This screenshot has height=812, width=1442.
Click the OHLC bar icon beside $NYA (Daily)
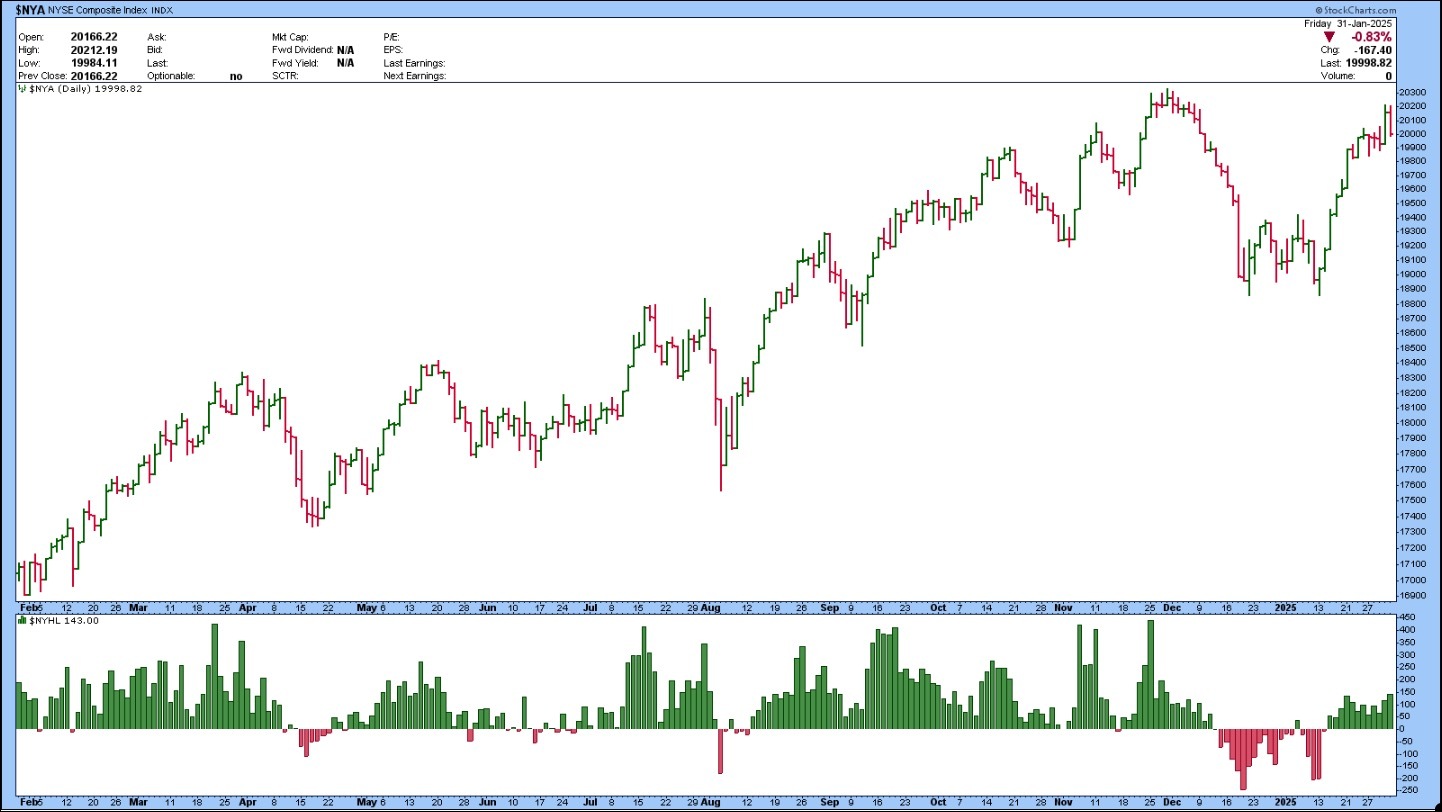(x=23, y=89)
